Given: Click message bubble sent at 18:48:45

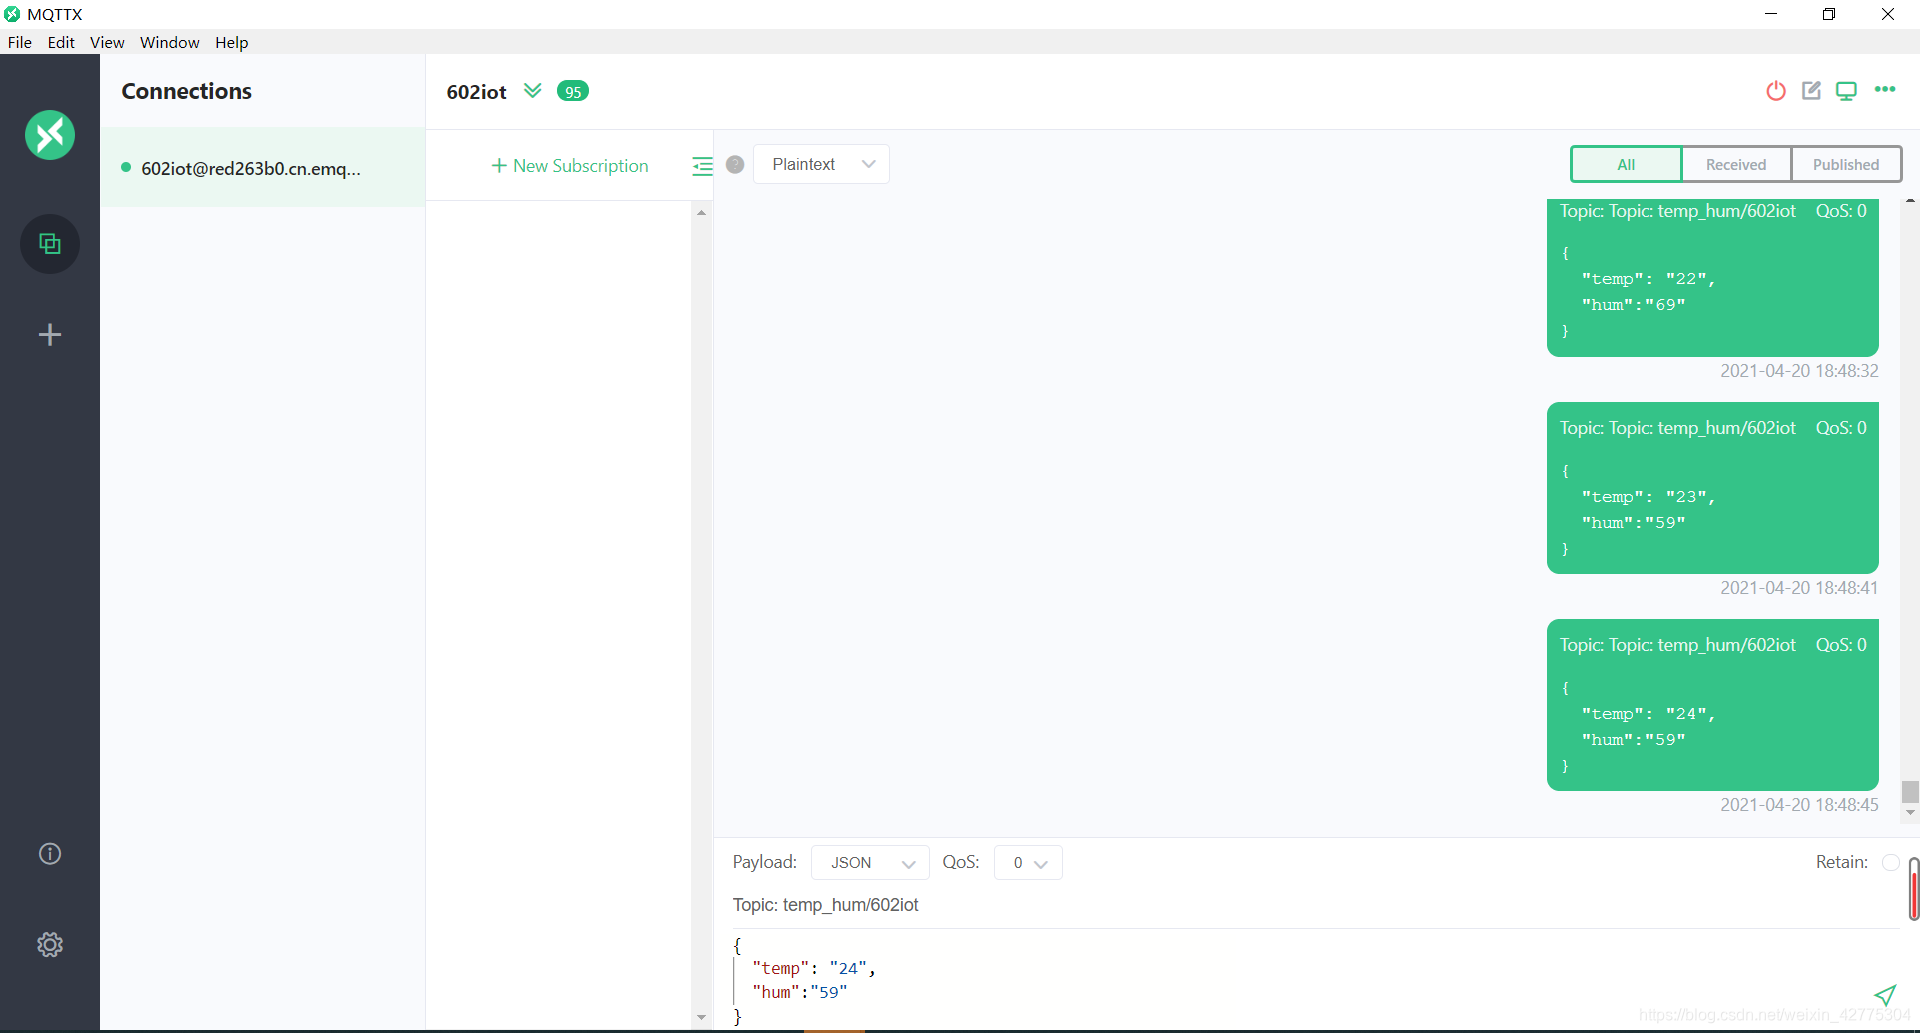Looking at the screenshot, I should 1712,705.
